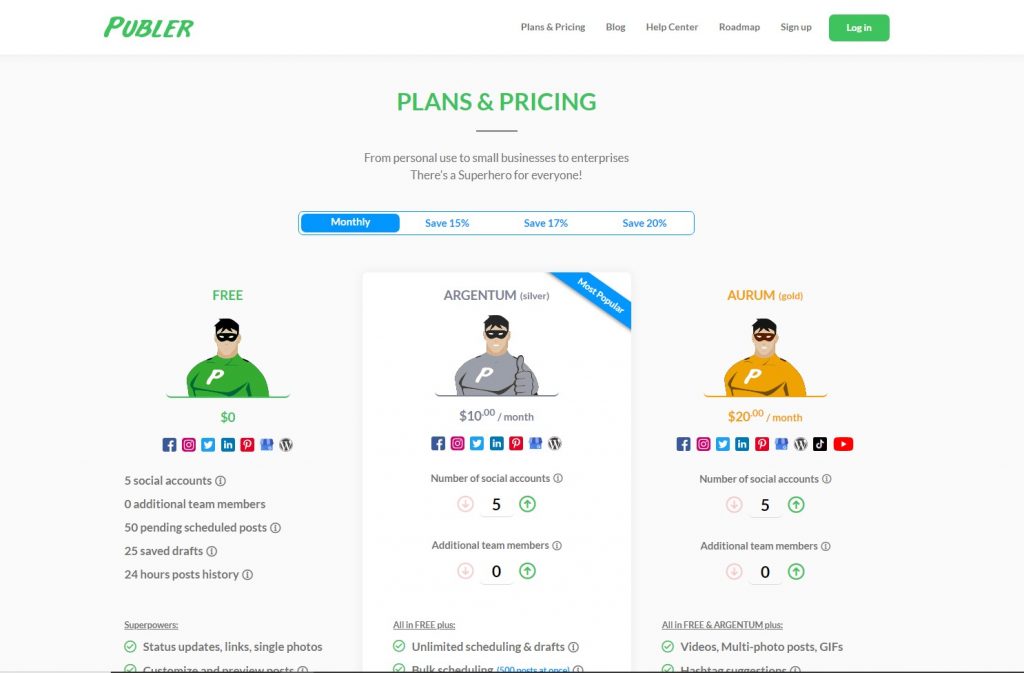Switch billing to Save 15%
The height and width of the screenshot is (673, 1024).
pos(447,223)
